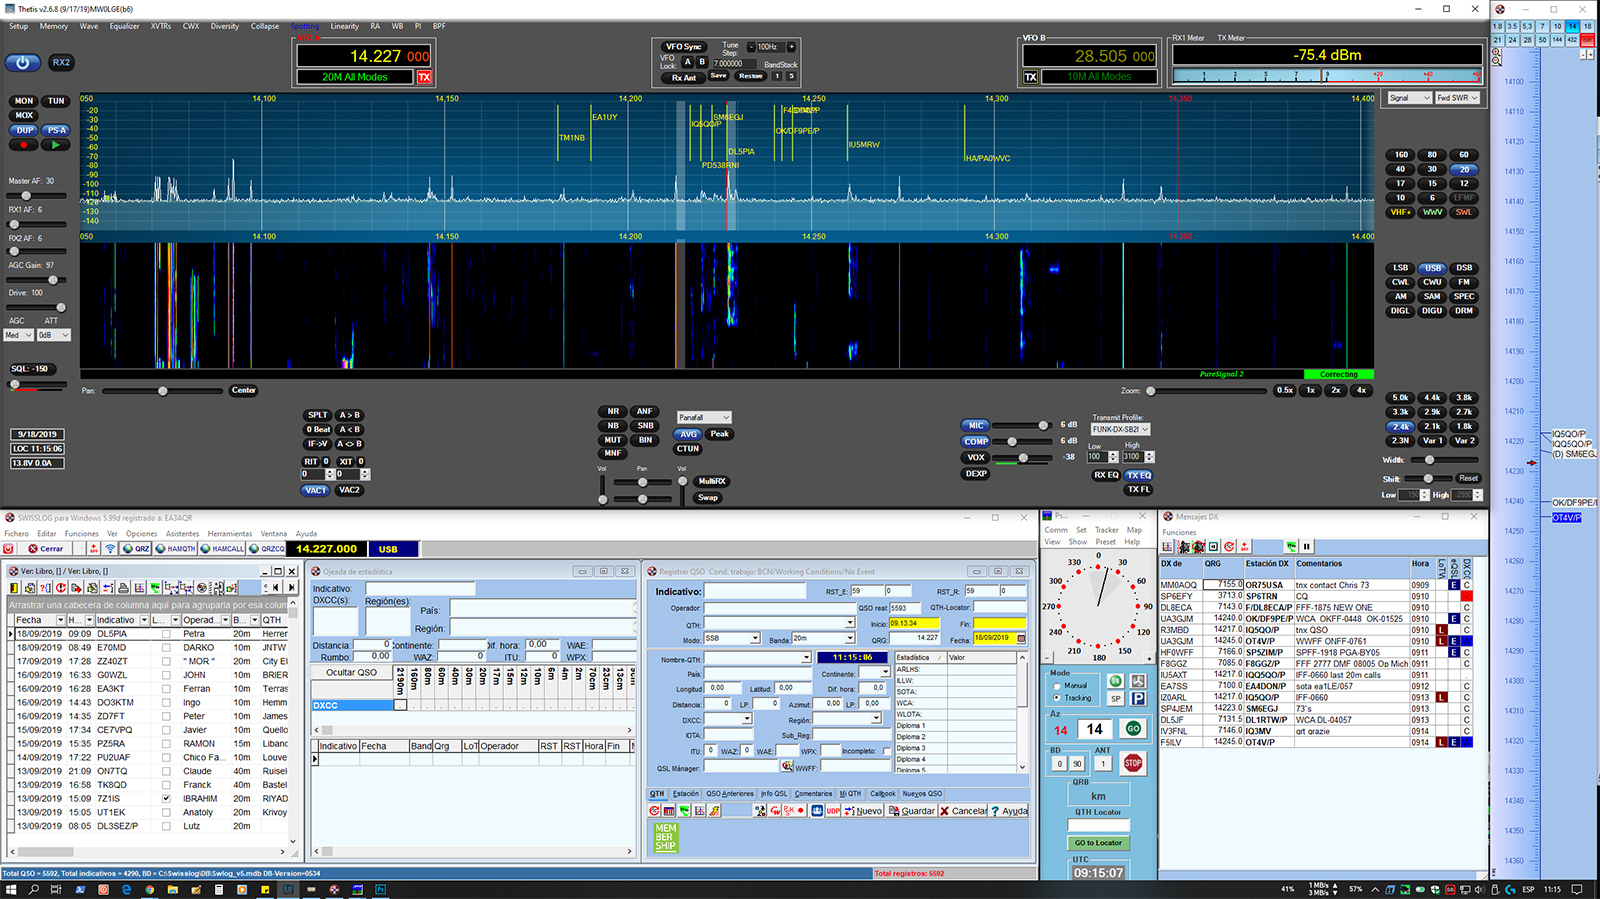Click the SP button in rotator panel
Screen dimensions: 1600x899
pyautogui.click(x=1116, y=699)
